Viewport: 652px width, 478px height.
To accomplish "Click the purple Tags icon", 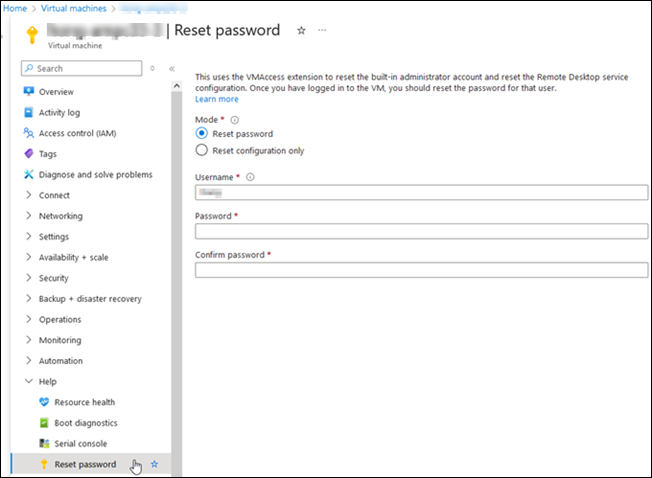I will [x=29, y=154].
